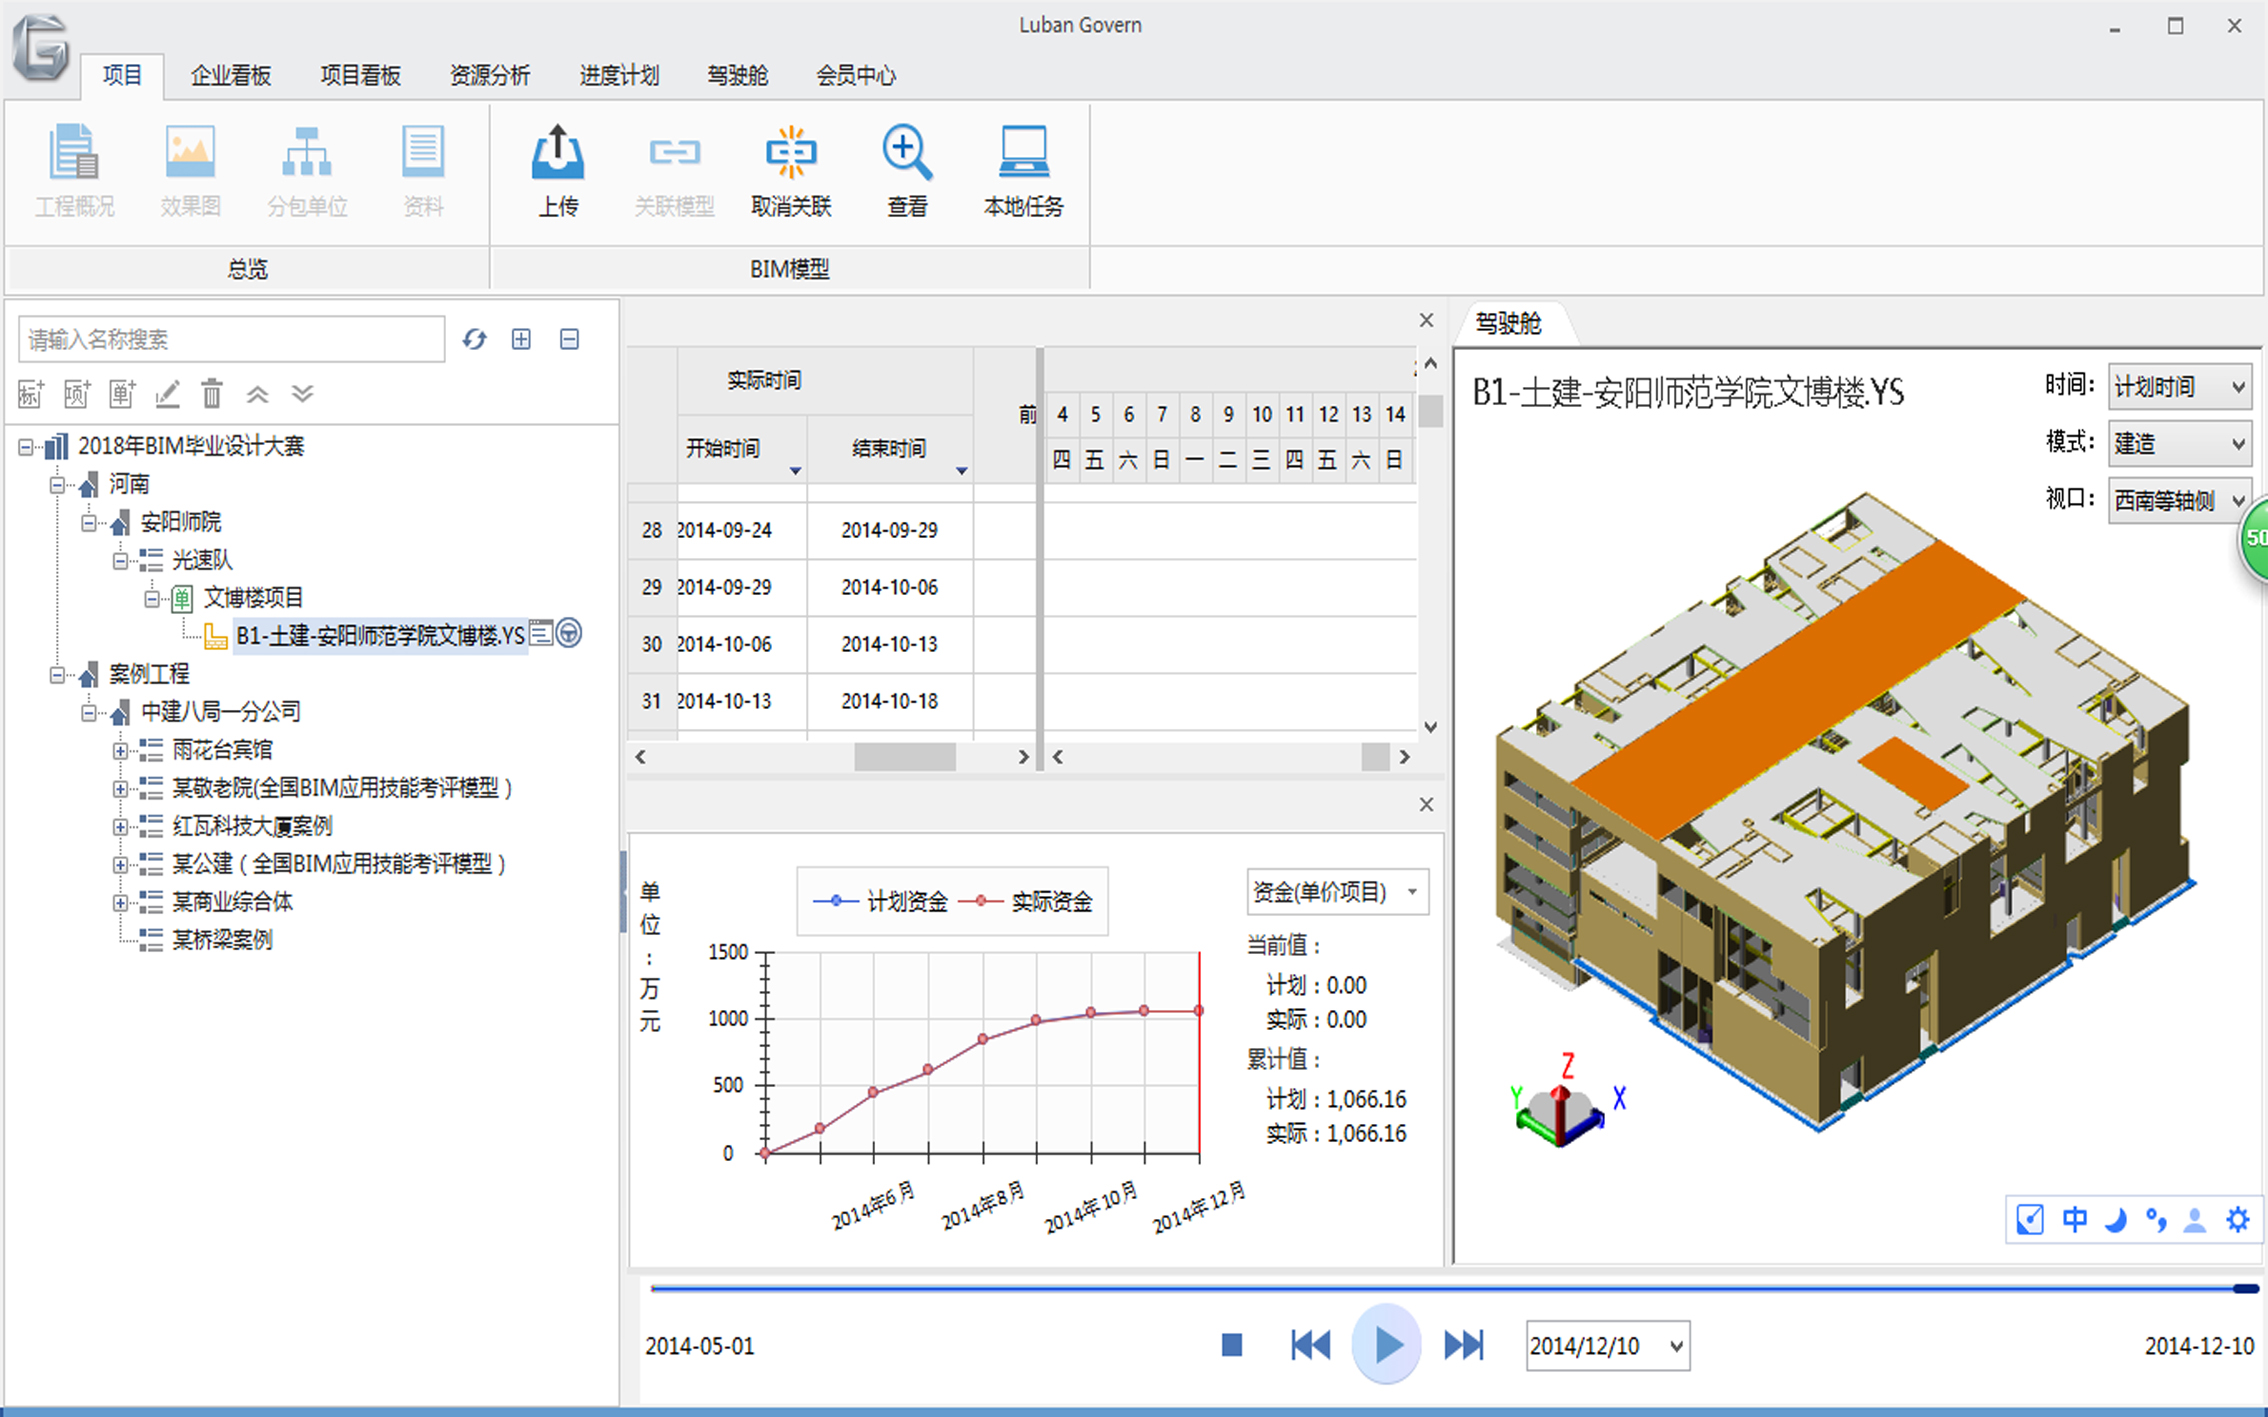Open the 模式 建造 dropdown
The width and height of the screenshot is (2268, 1417).
[2180, 443]
